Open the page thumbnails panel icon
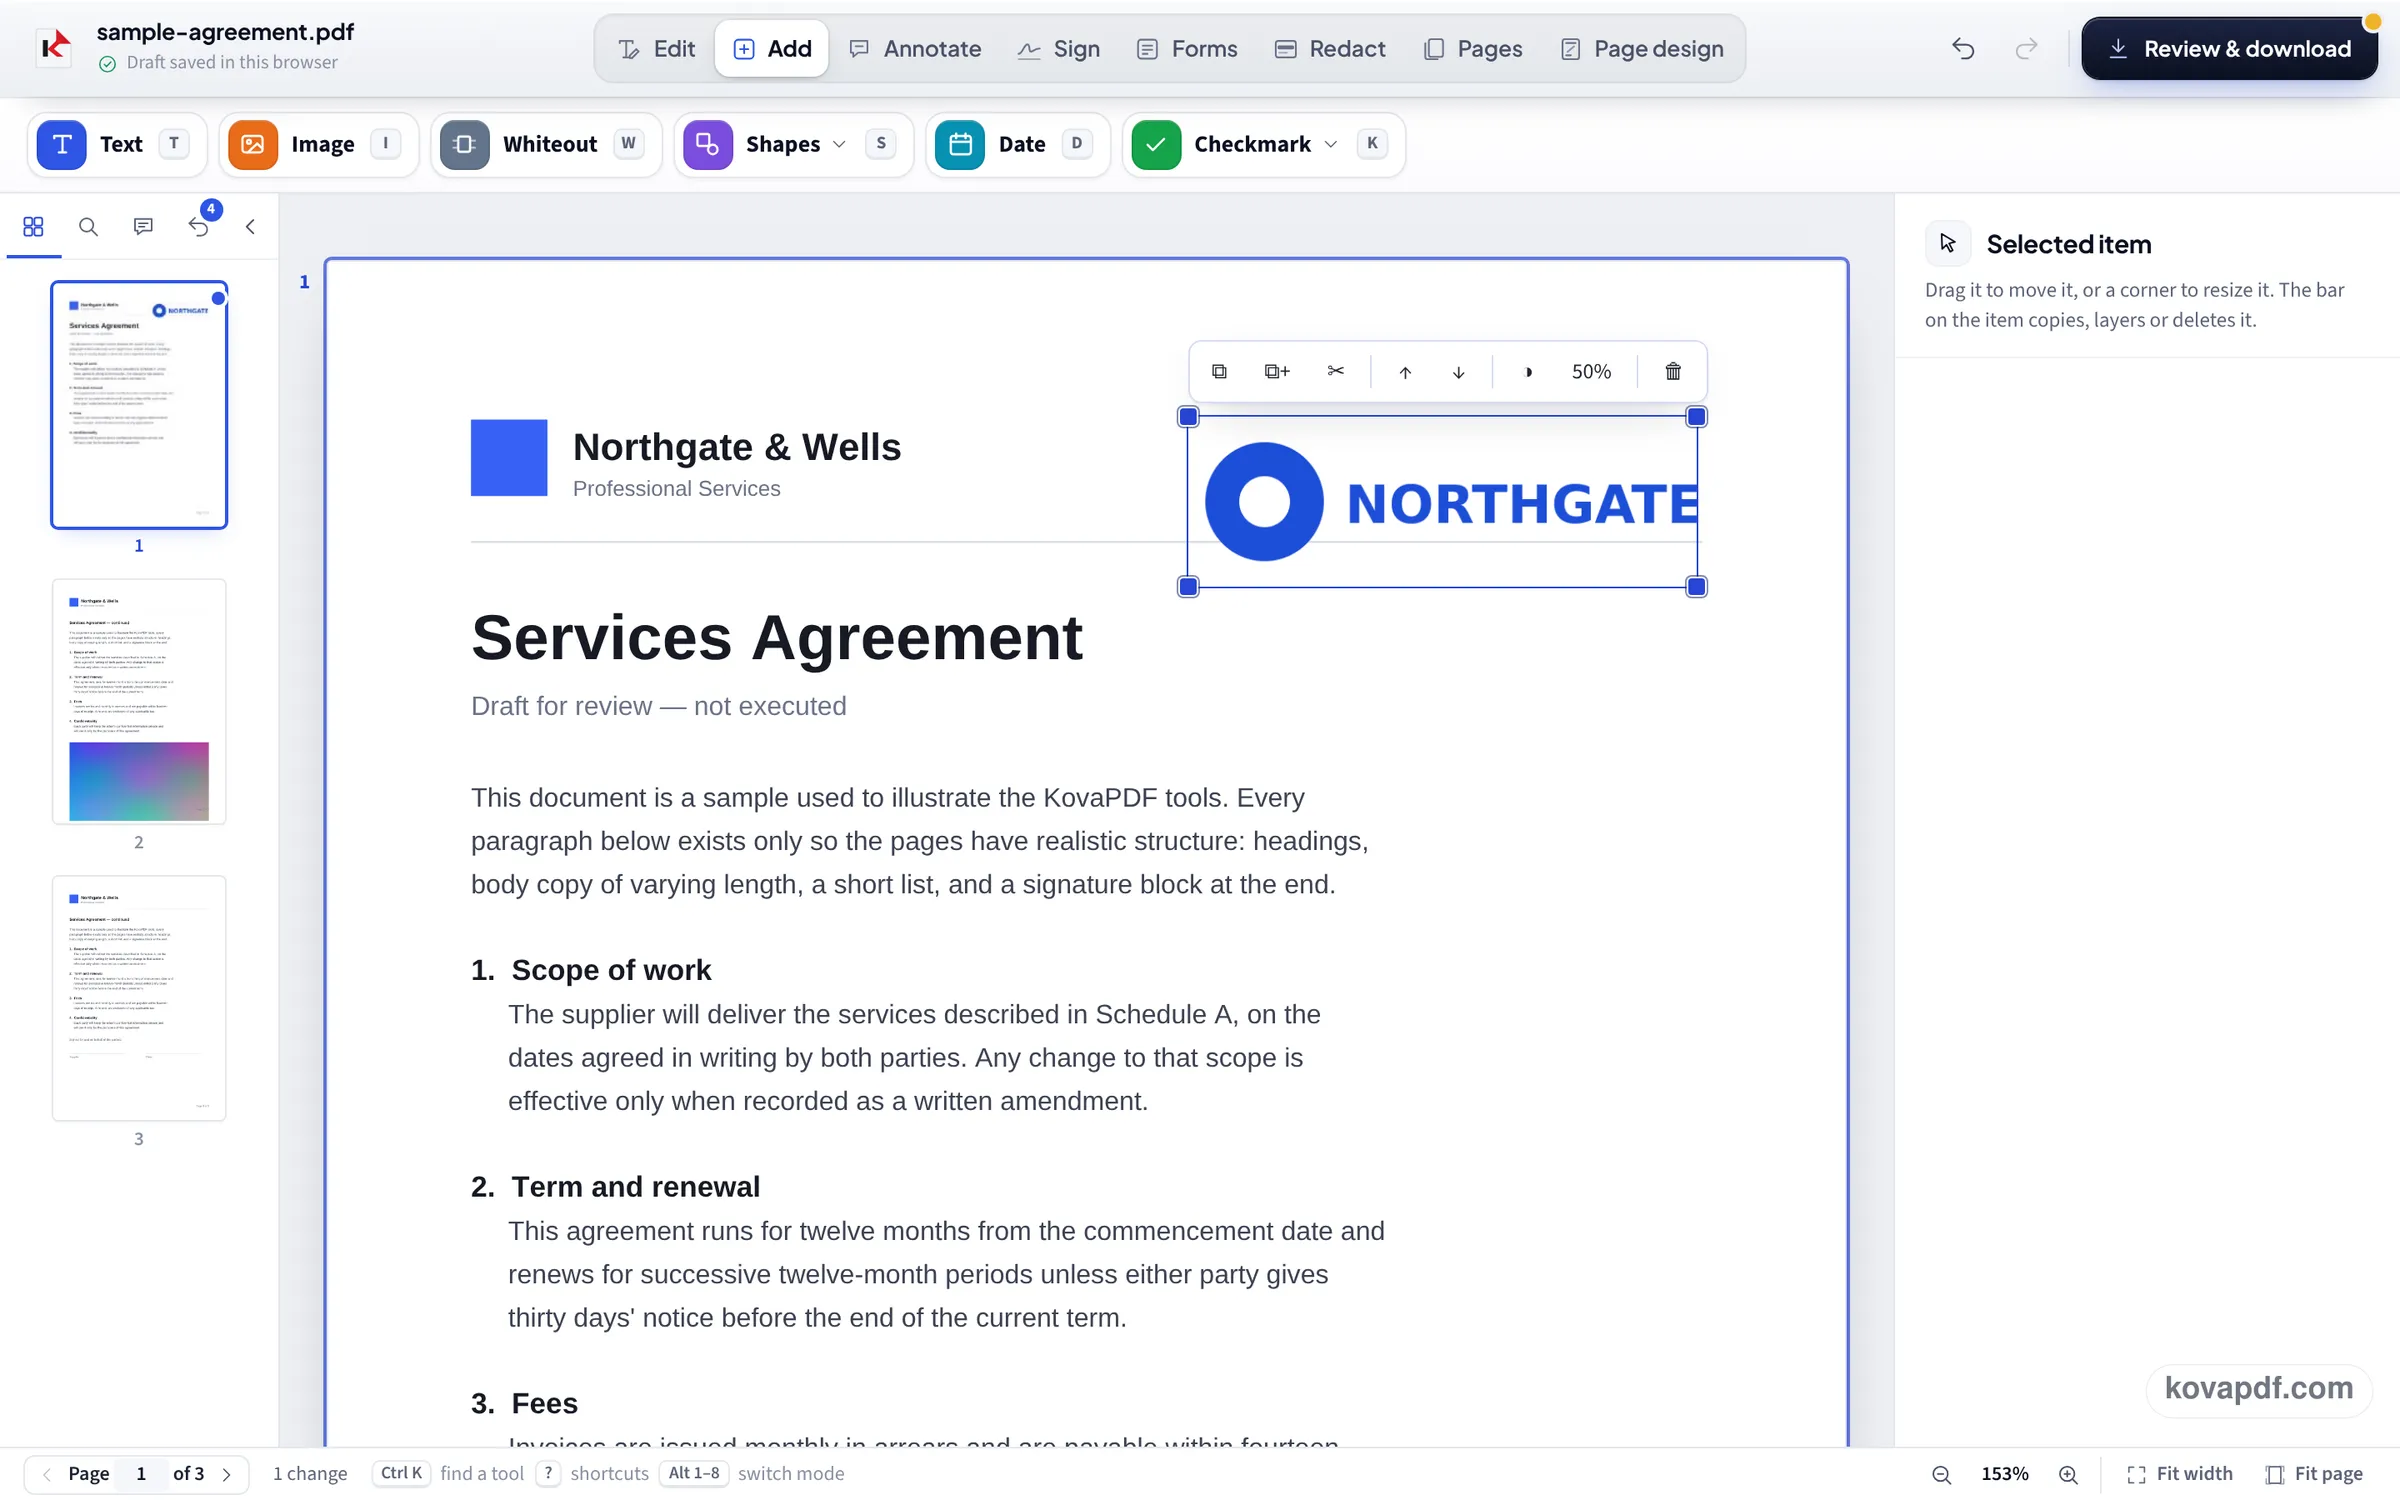This screenshot has width=2400, height=1500. click(33, 227)
